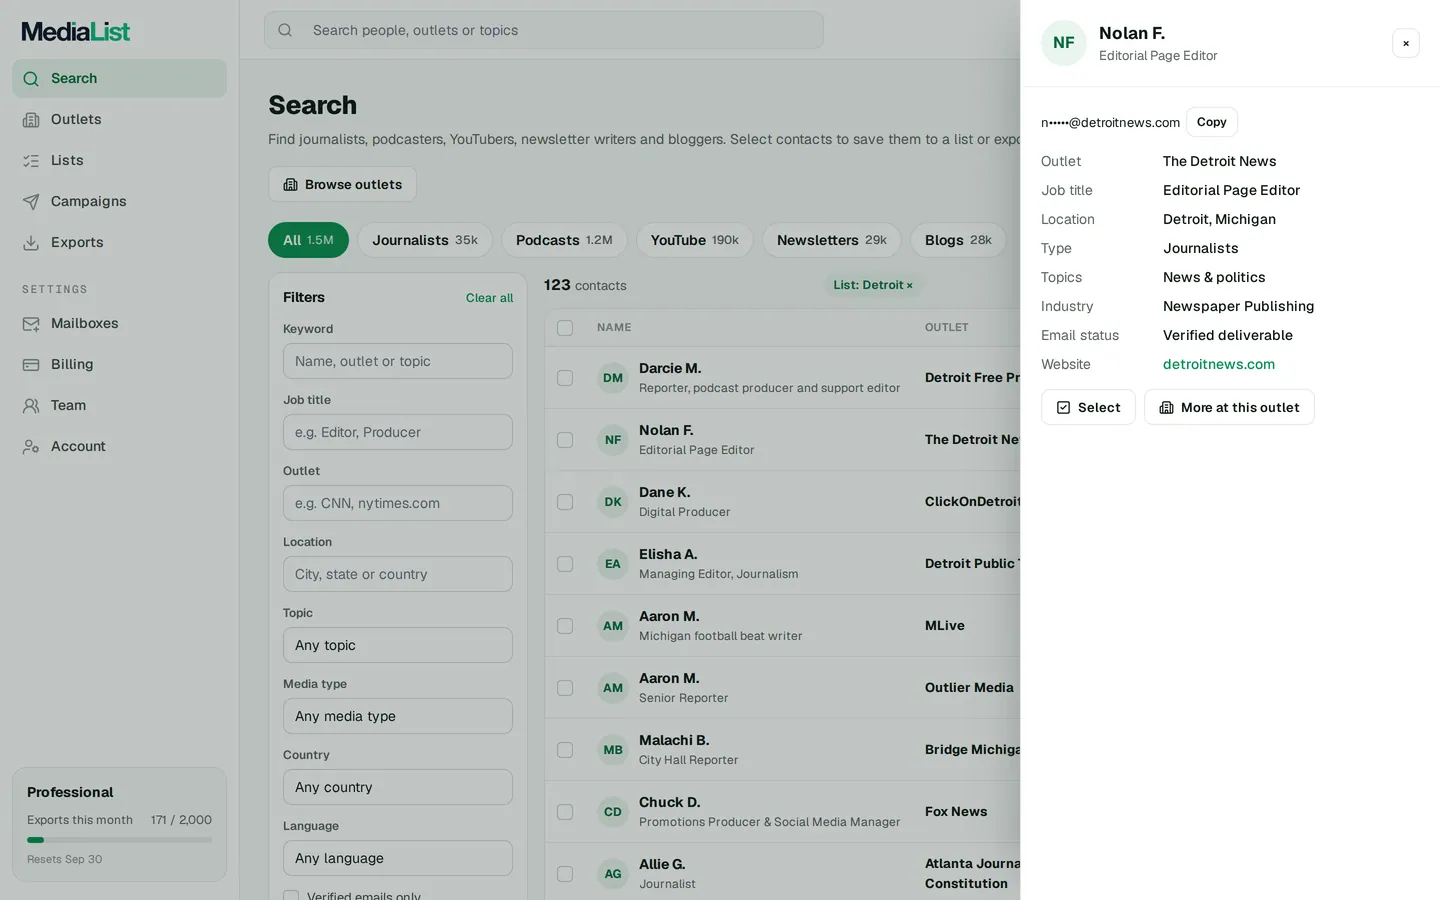Check the box for Darcie M.
The width and height of the screenshot is (1440, 900).
(x=565, y=378)
